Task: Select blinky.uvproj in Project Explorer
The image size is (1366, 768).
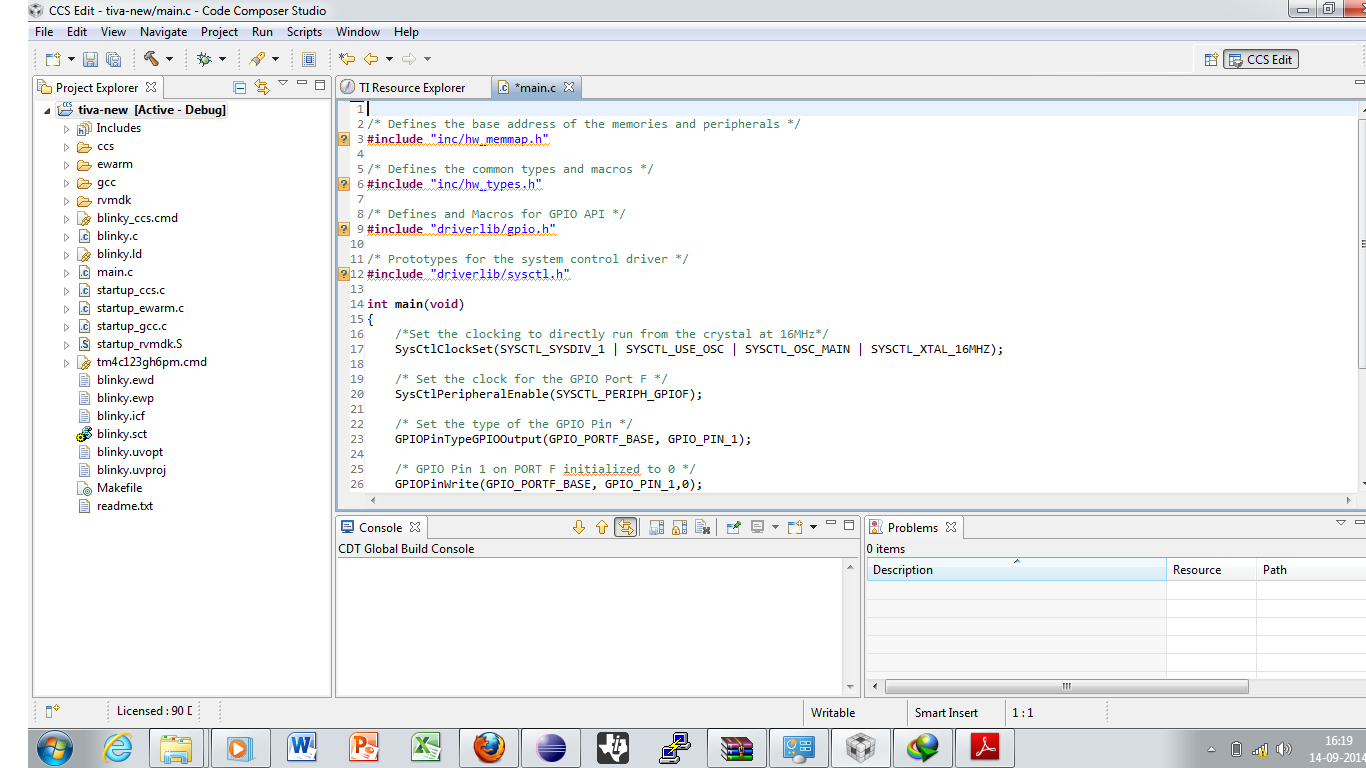Action: (131, 470)
